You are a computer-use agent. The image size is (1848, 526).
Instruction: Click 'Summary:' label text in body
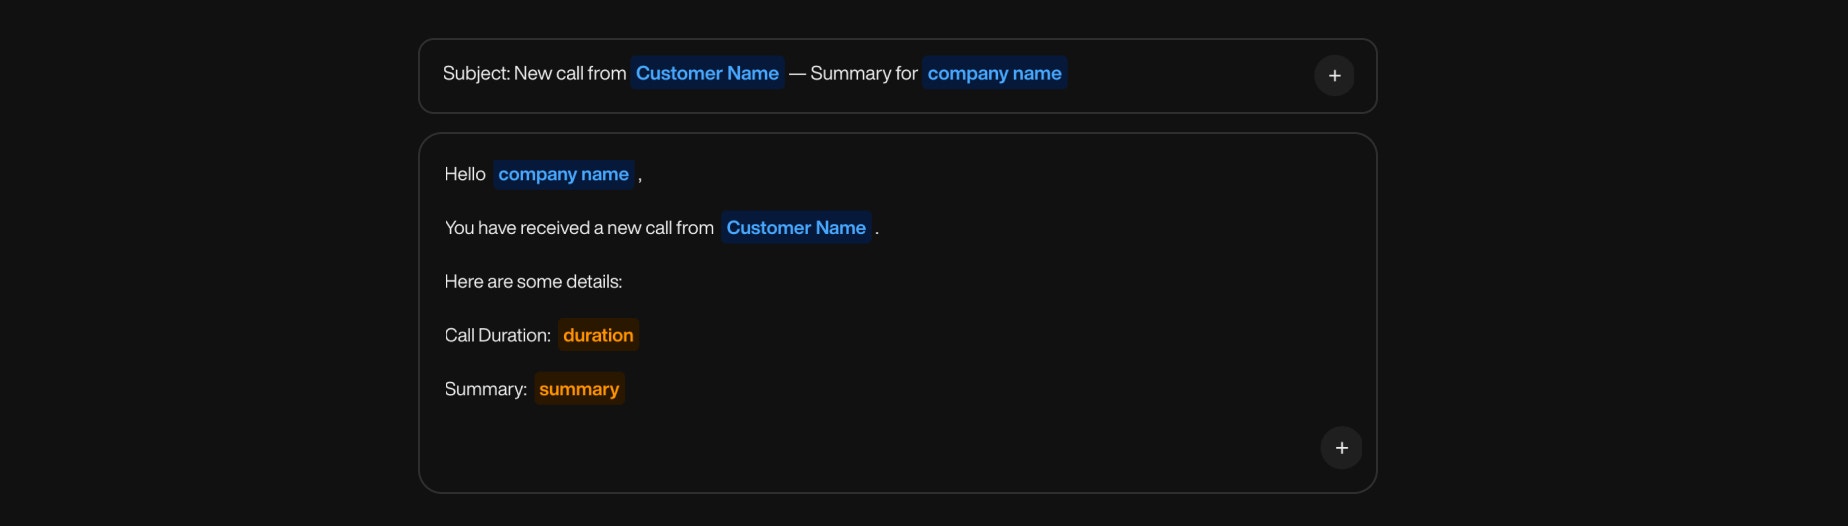pyautogui.click(x=486, y=389)
